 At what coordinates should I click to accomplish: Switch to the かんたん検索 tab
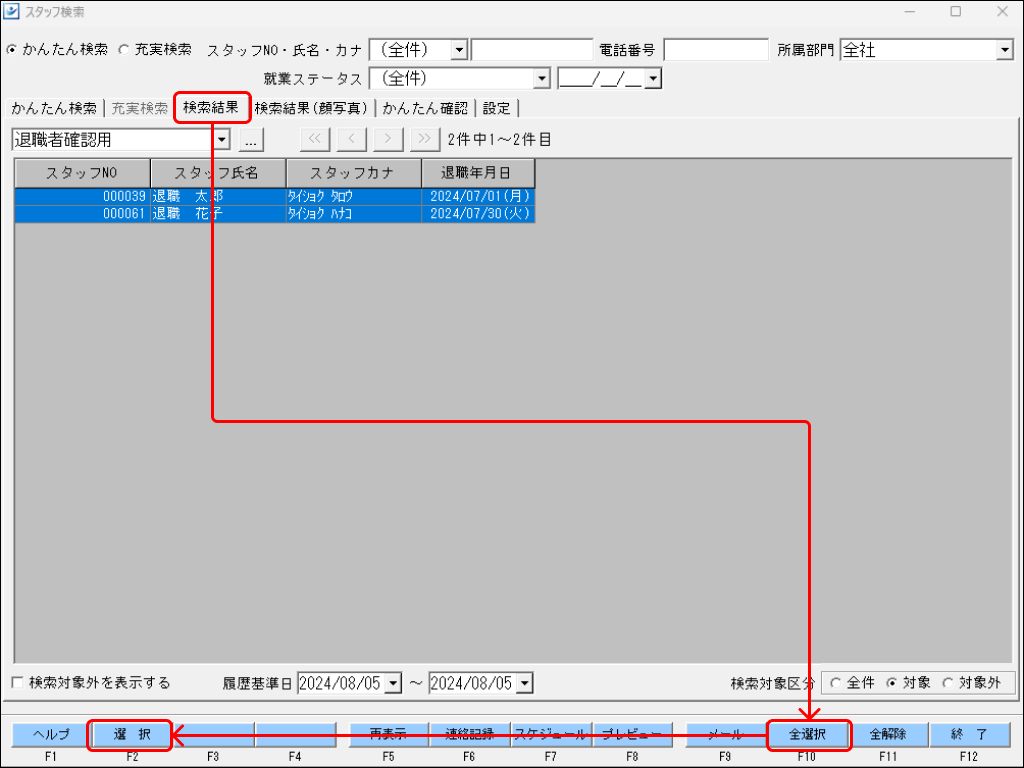(54, 108)
